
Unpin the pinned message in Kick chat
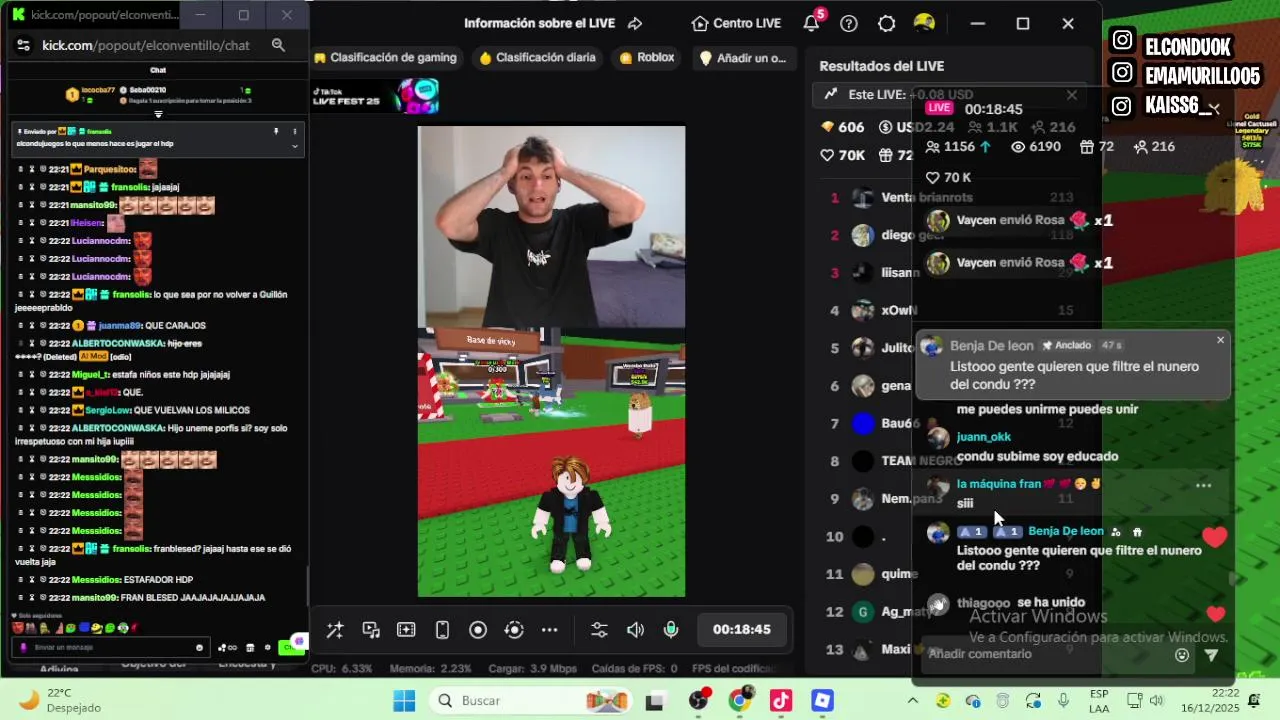coord(276,131)
